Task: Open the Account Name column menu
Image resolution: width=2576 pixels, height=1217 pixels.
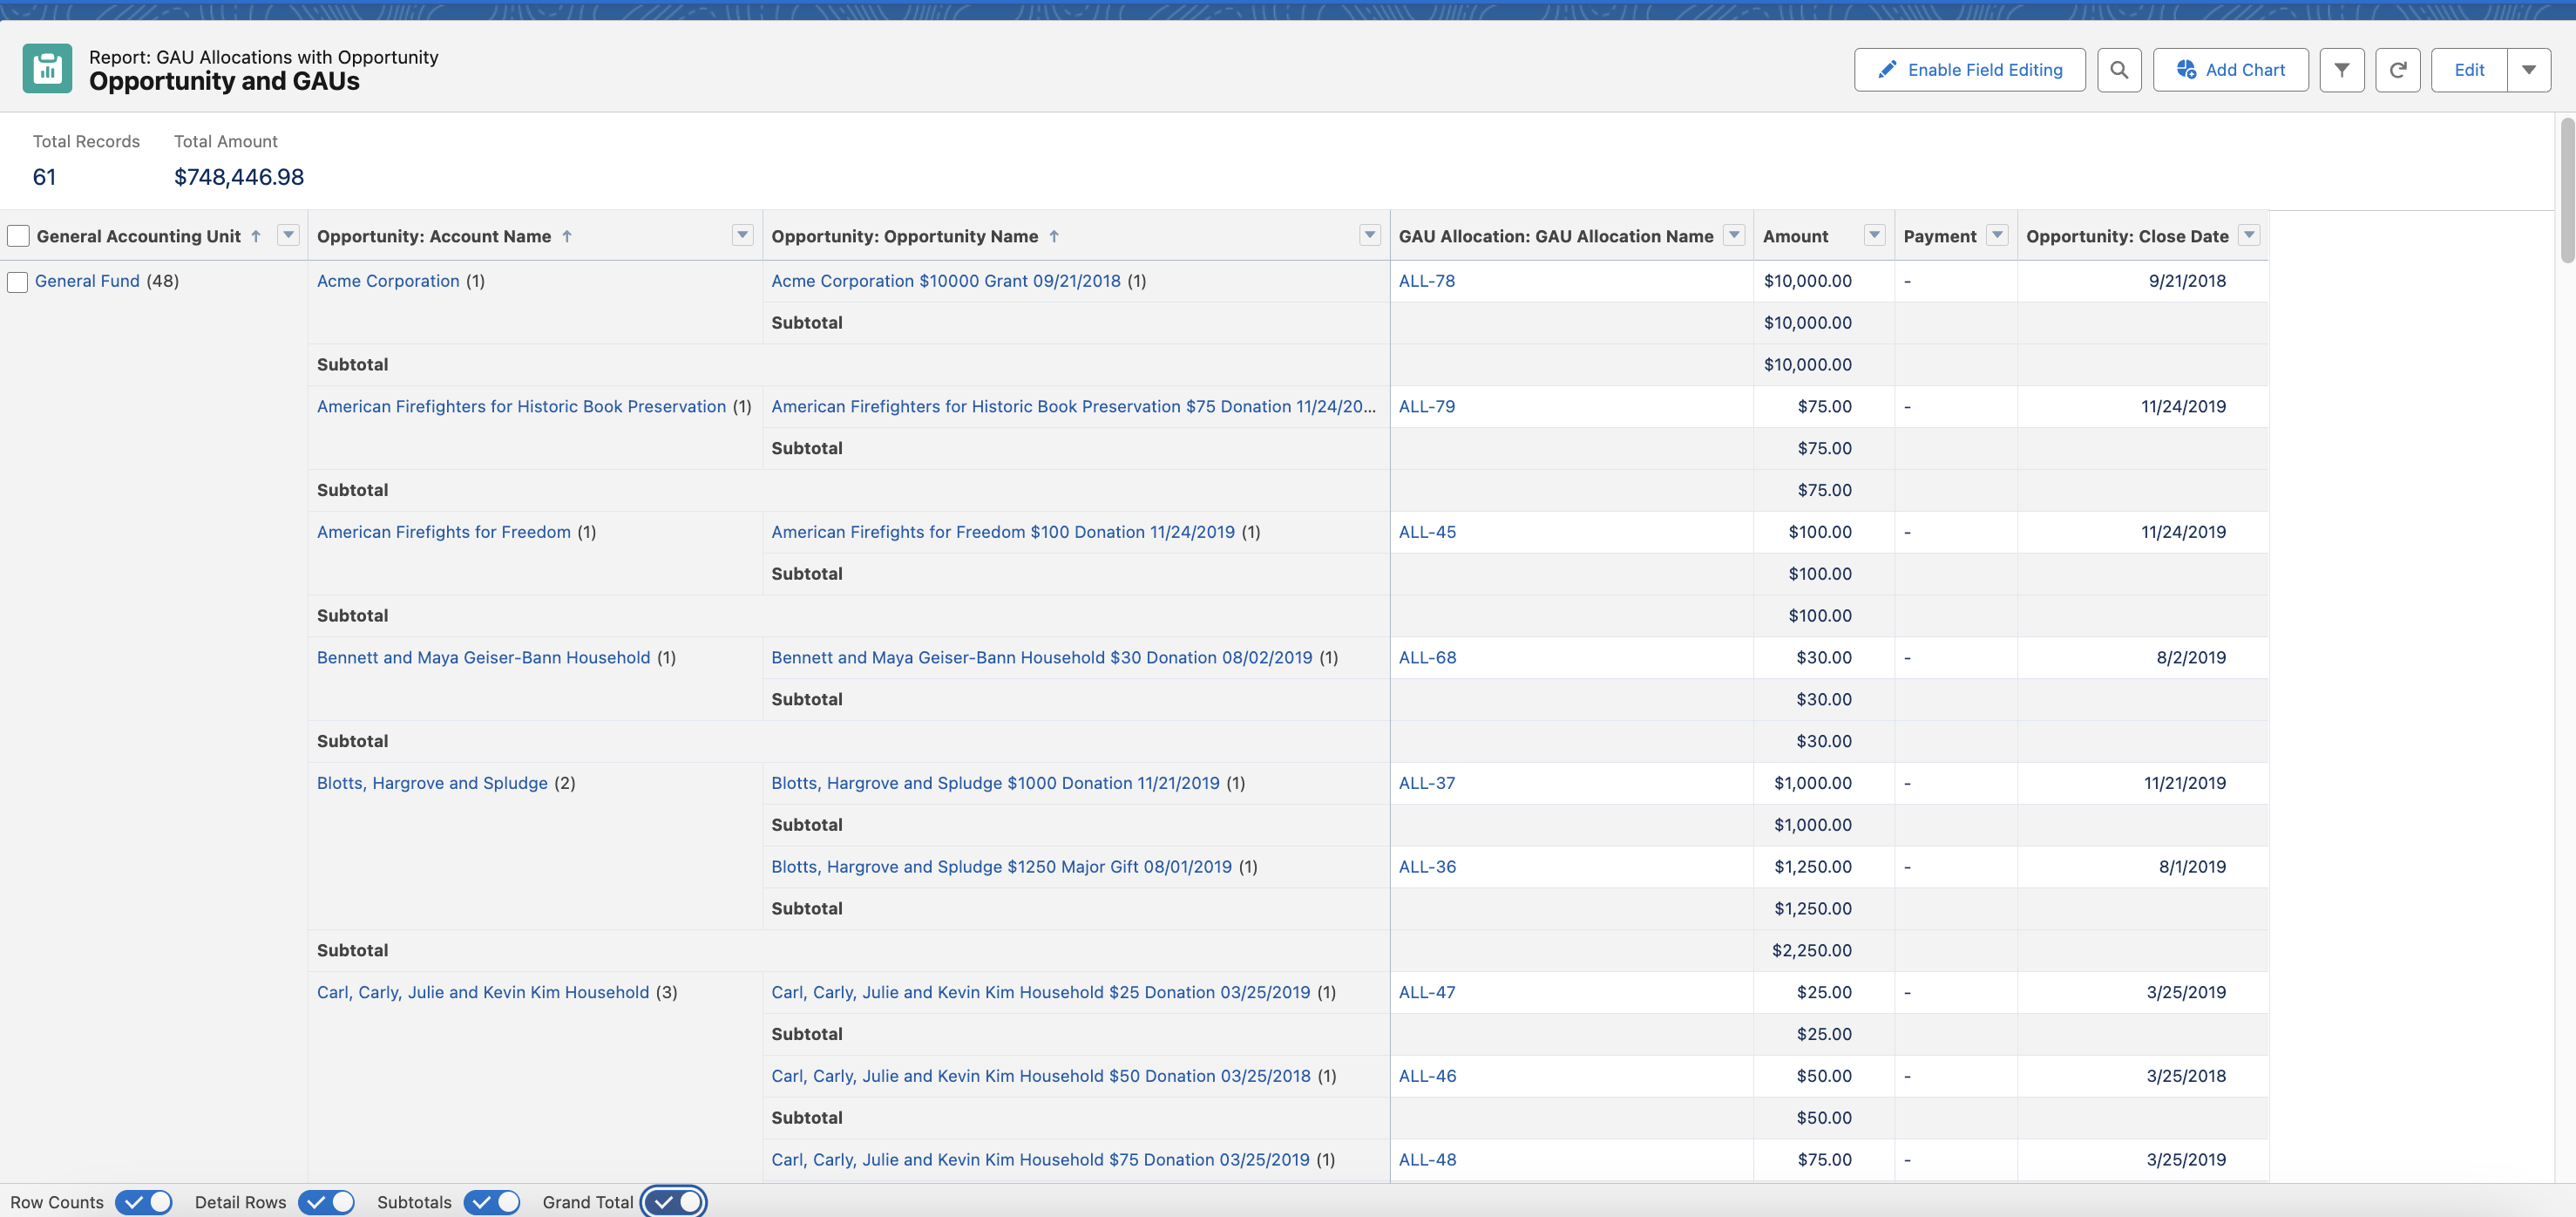Action: [742, 235]
